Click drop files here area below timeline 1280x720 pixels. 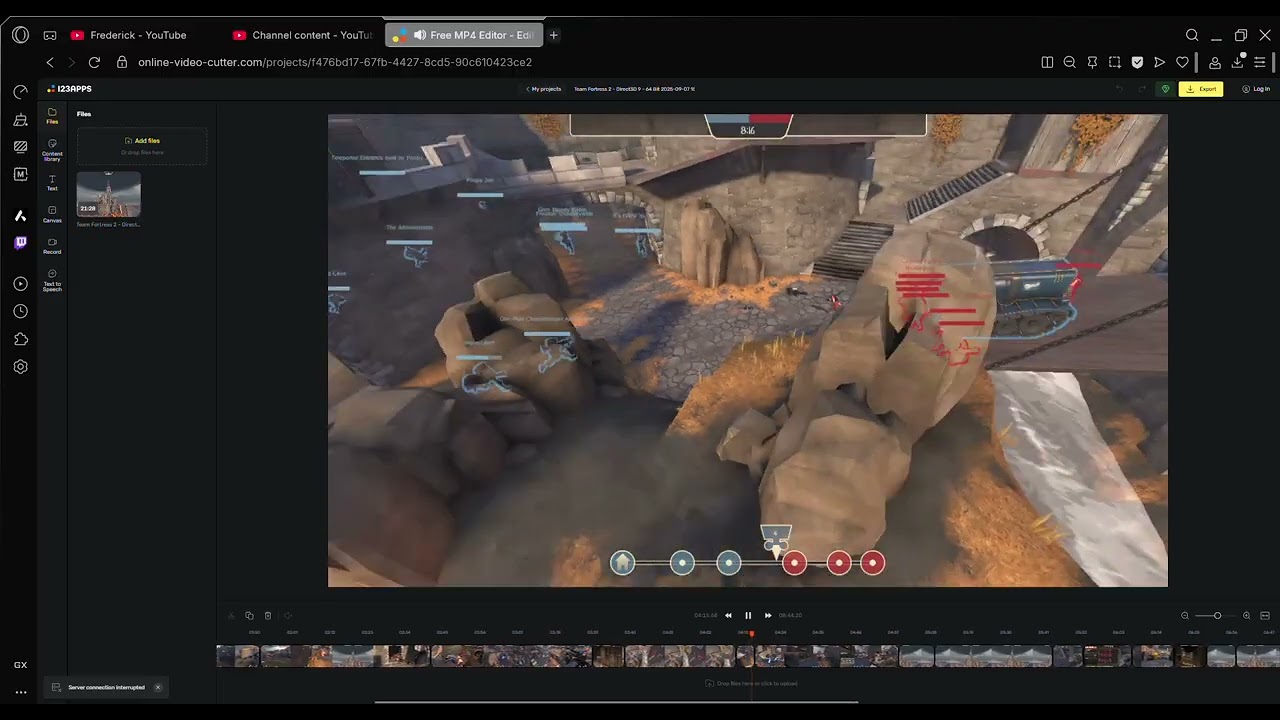coord(751,684)
